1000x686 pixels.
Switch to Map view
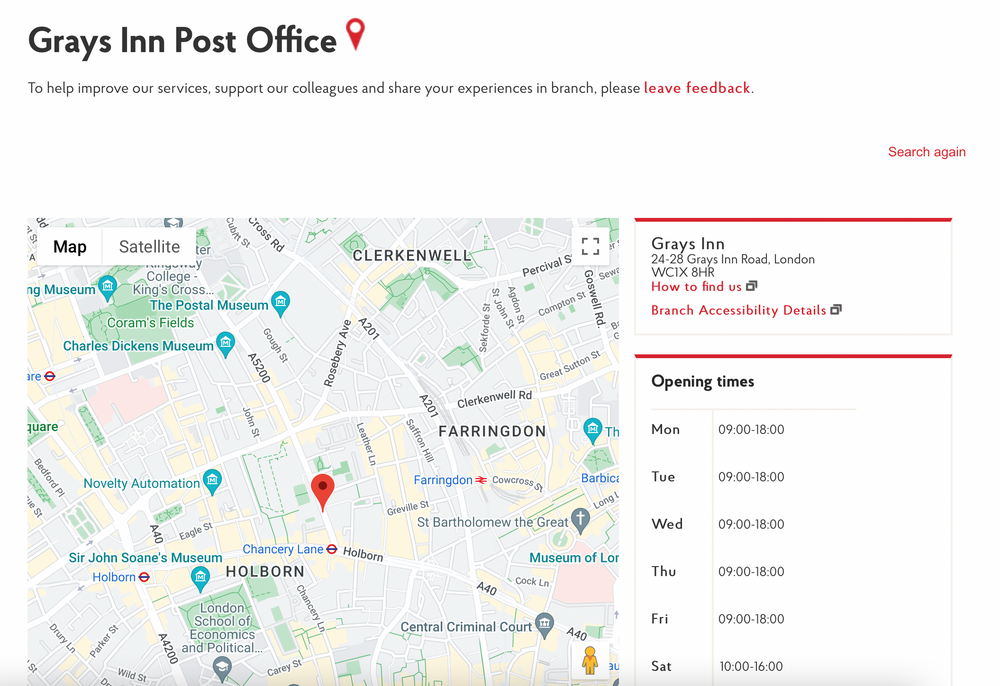point(70,247)
